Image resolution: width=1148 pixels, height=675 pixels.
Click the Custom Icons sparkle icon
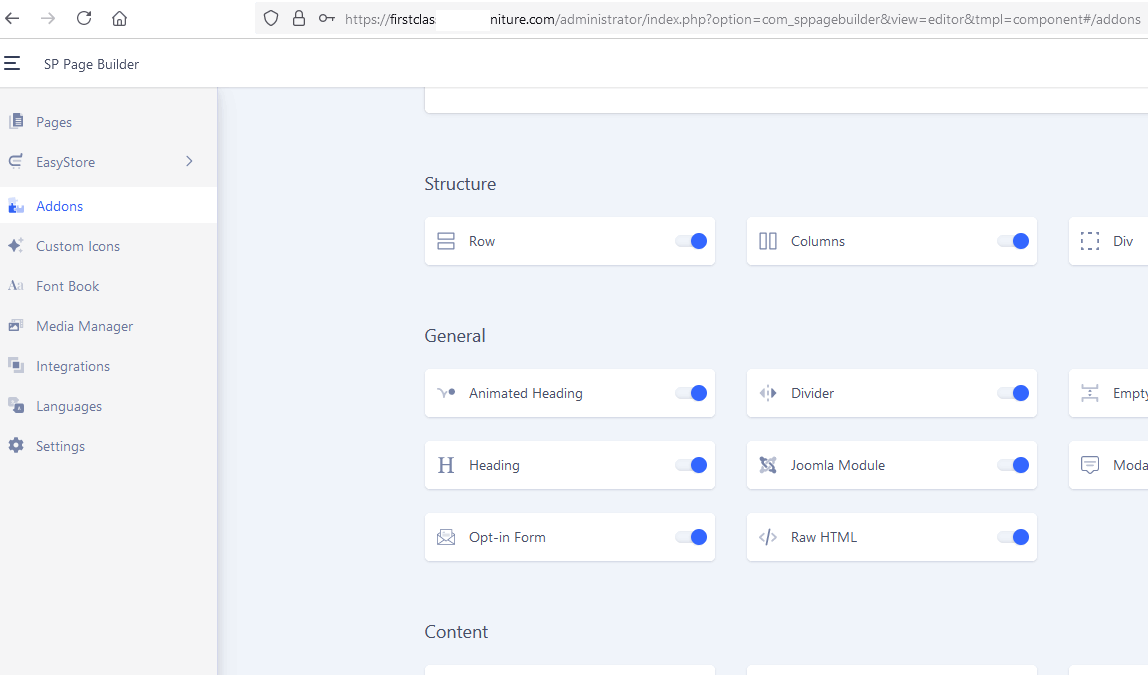click(x=16, y=246)
